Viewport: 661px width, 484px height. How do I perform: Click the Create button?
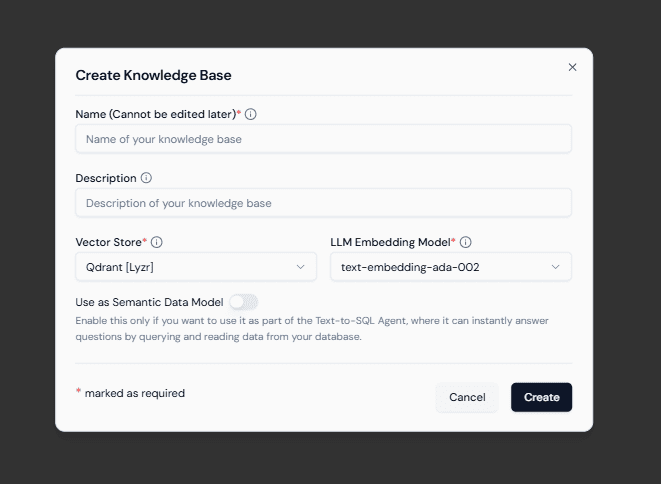click(x=541, y=397)
